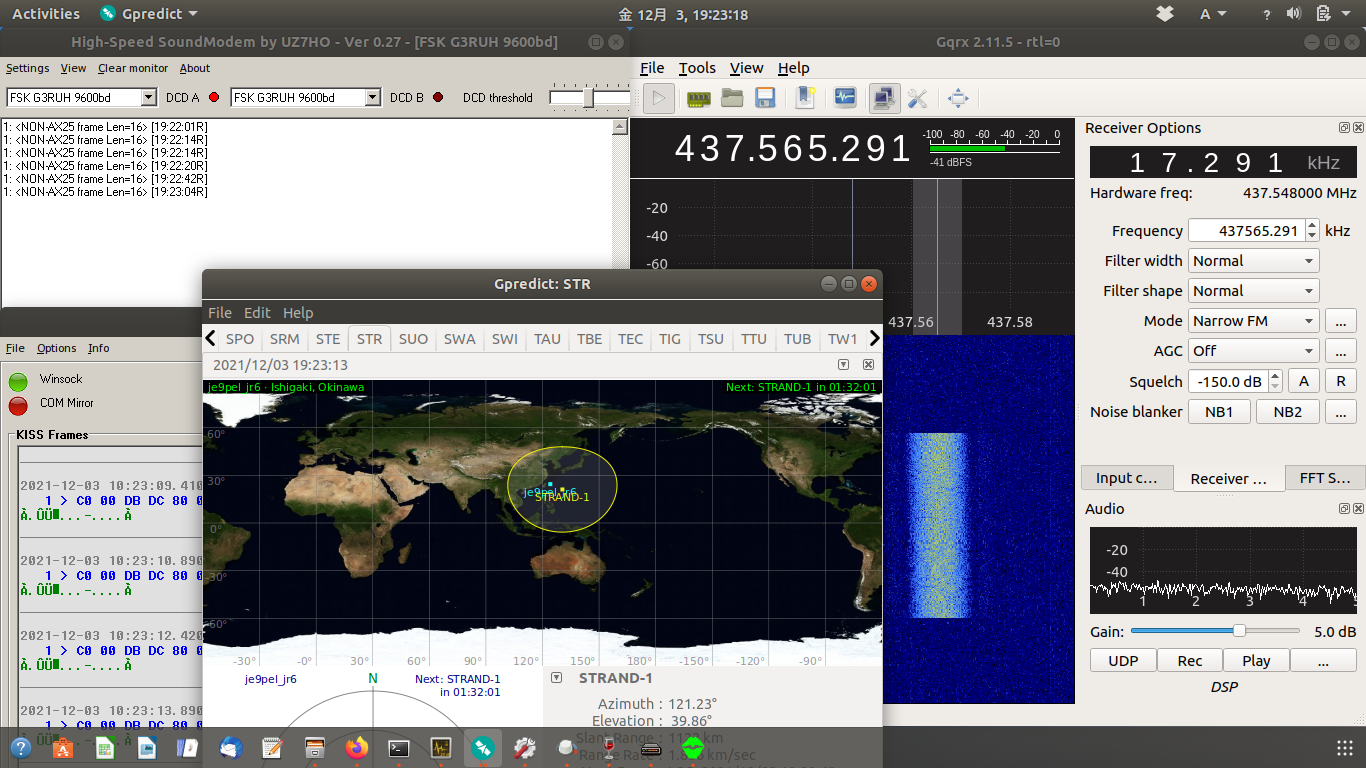Switch to the Input controls tab in Gqrx
This screenshot has height=768, width=1366.
pos(1127,478)
